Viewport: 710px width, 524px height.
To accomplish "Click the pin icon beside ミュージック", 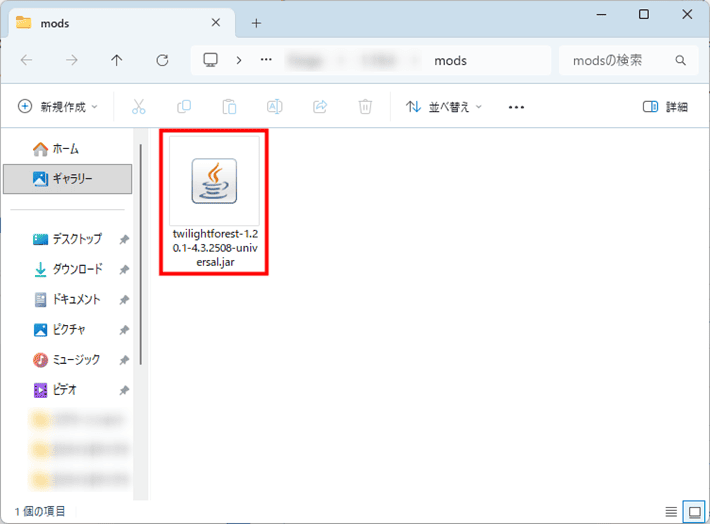I will click(124, 360).
